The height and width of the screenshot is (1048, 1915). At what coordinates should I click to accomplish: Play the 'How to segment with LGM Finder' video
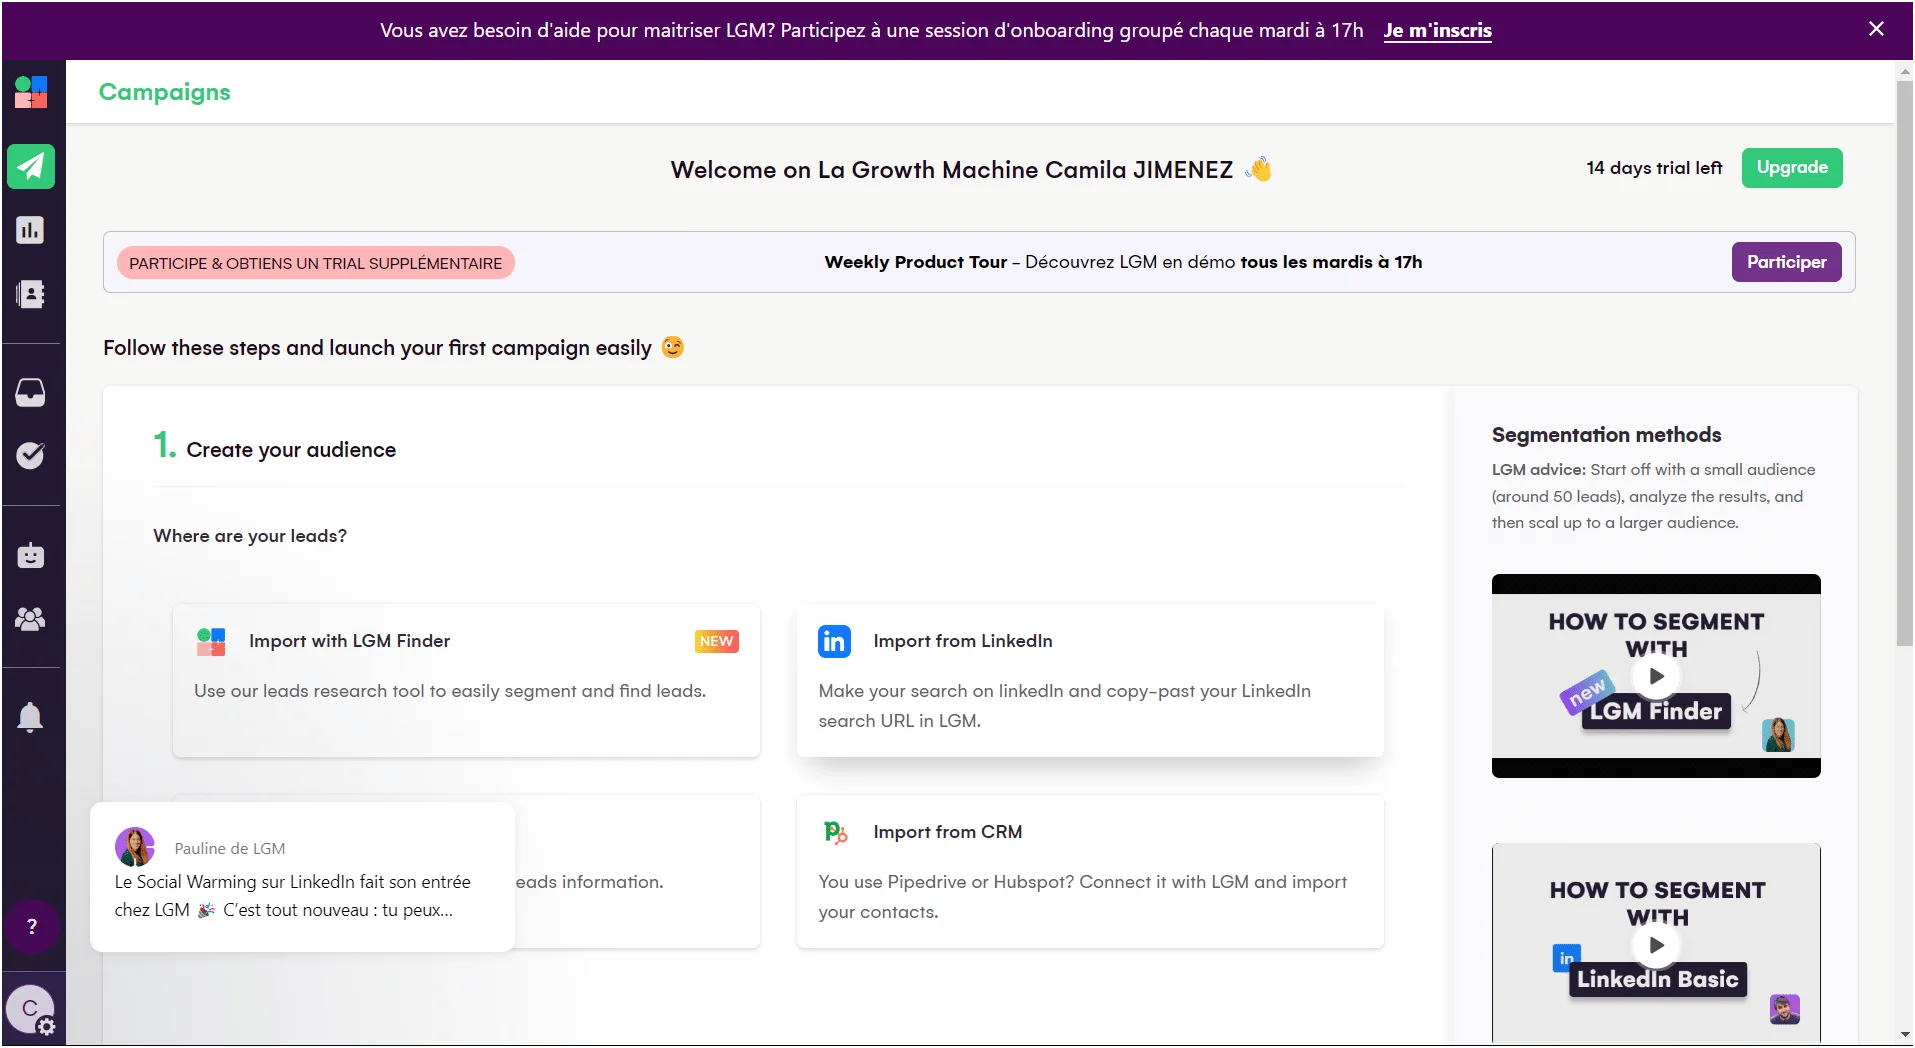click(1656, 676)
